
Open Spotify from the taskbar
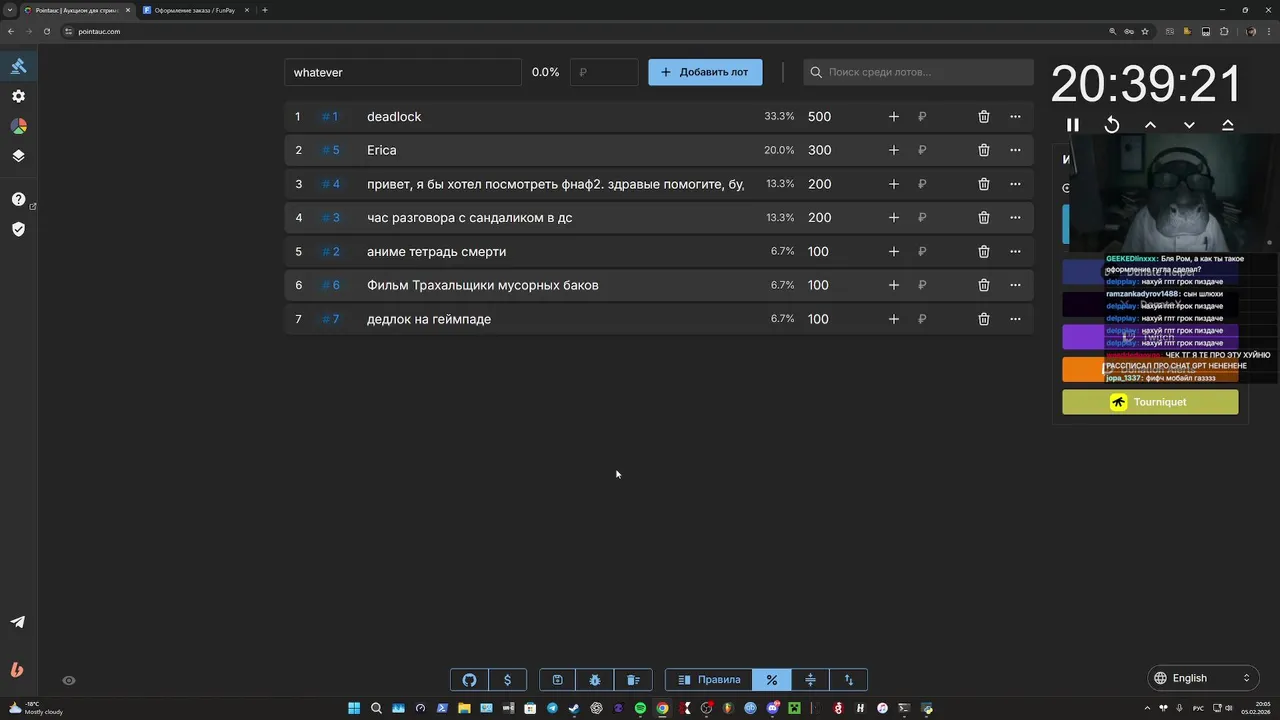[640, 708]
